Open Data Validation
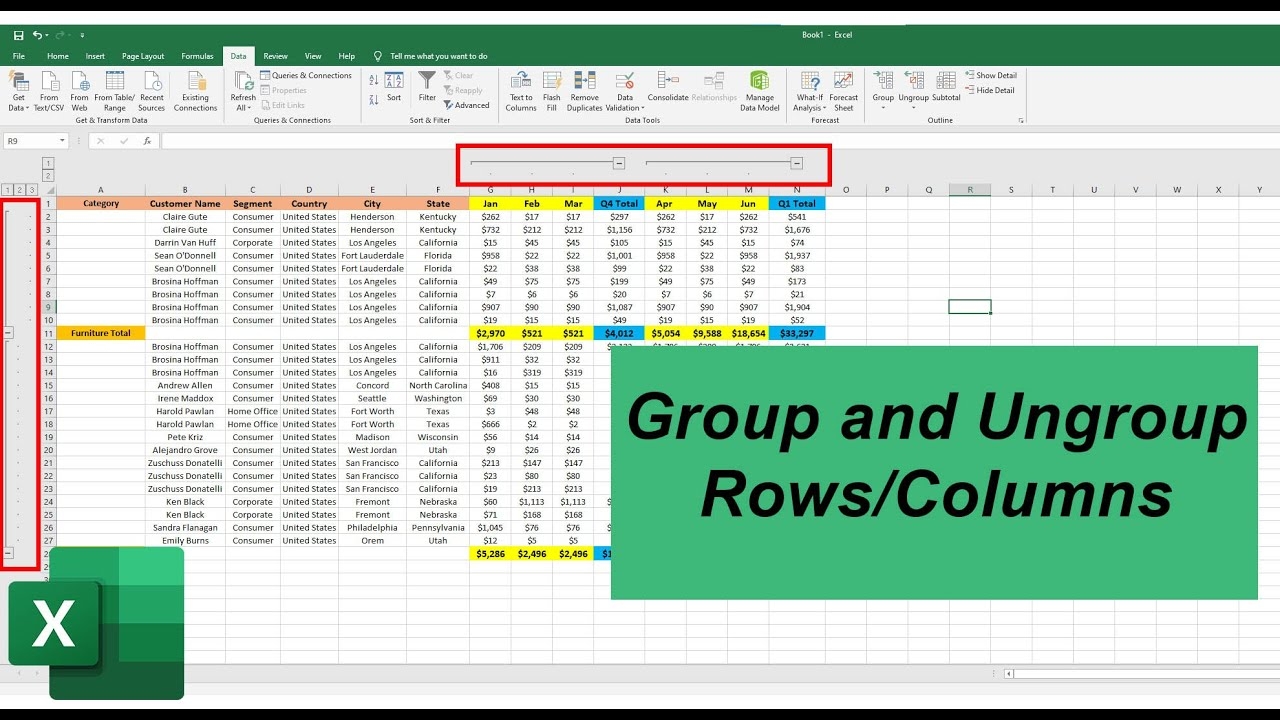 624,90
